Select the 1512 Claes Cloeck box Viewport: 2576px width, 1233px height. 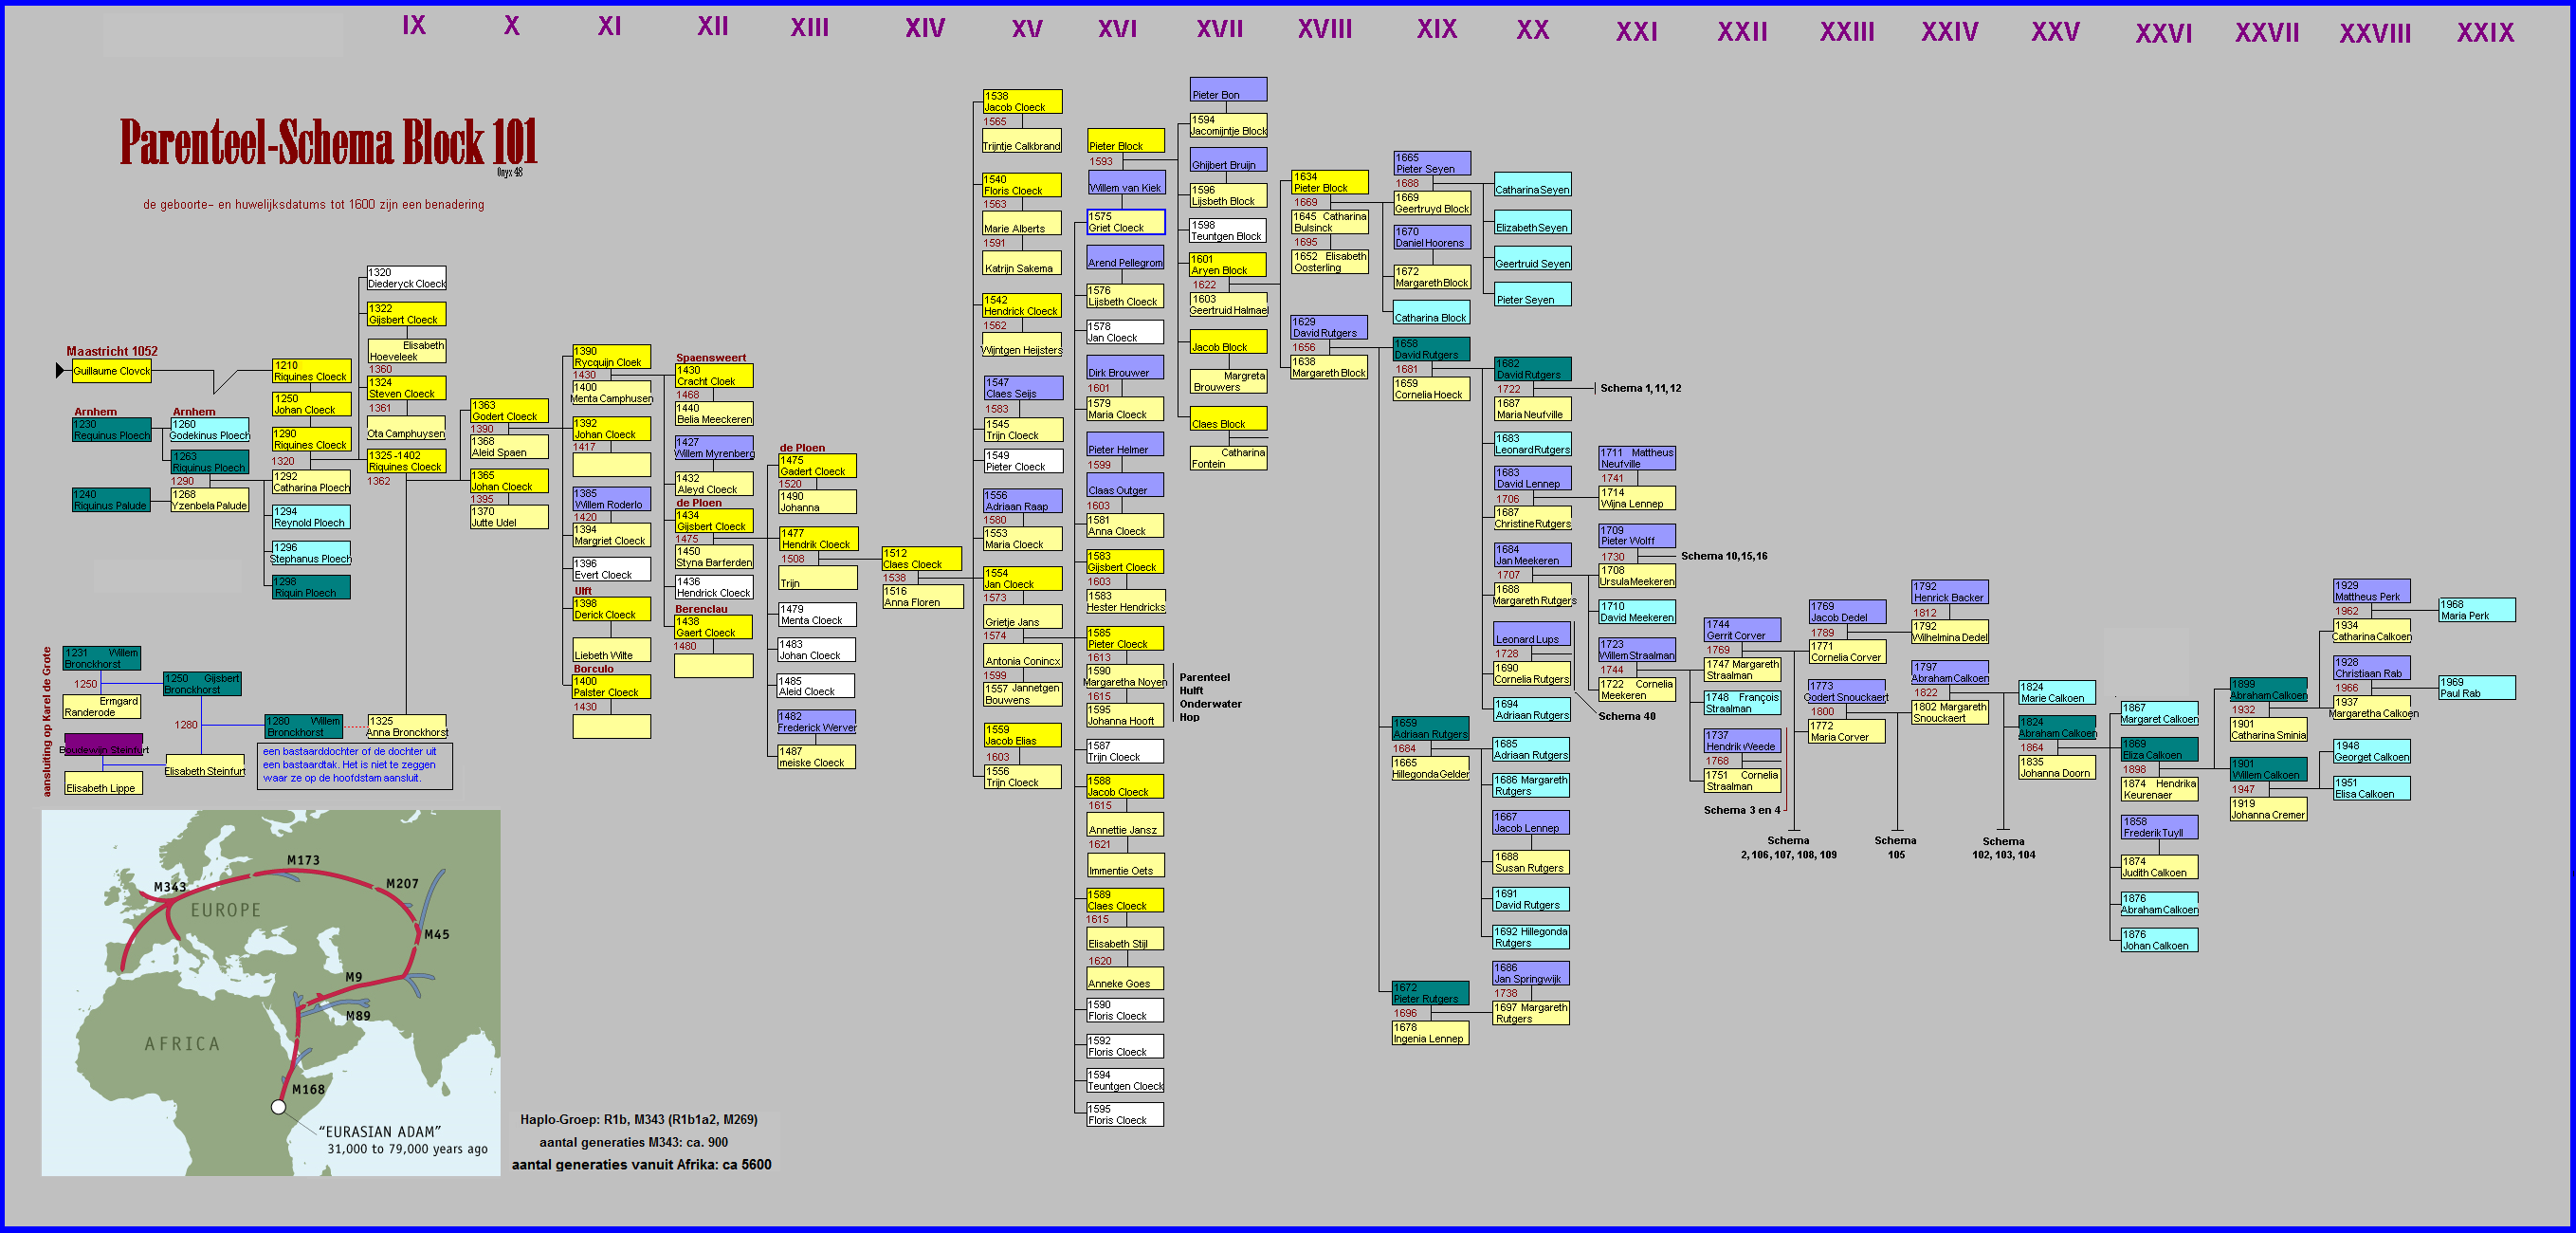coord(921,558)
